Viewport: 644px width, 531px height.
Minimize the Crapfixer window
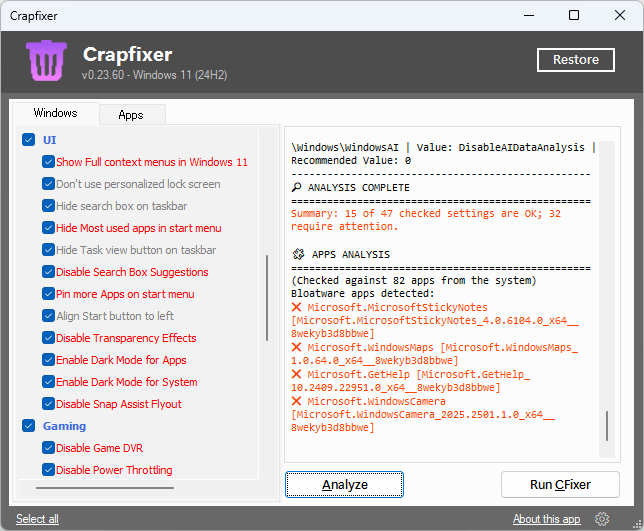point(529,16)
